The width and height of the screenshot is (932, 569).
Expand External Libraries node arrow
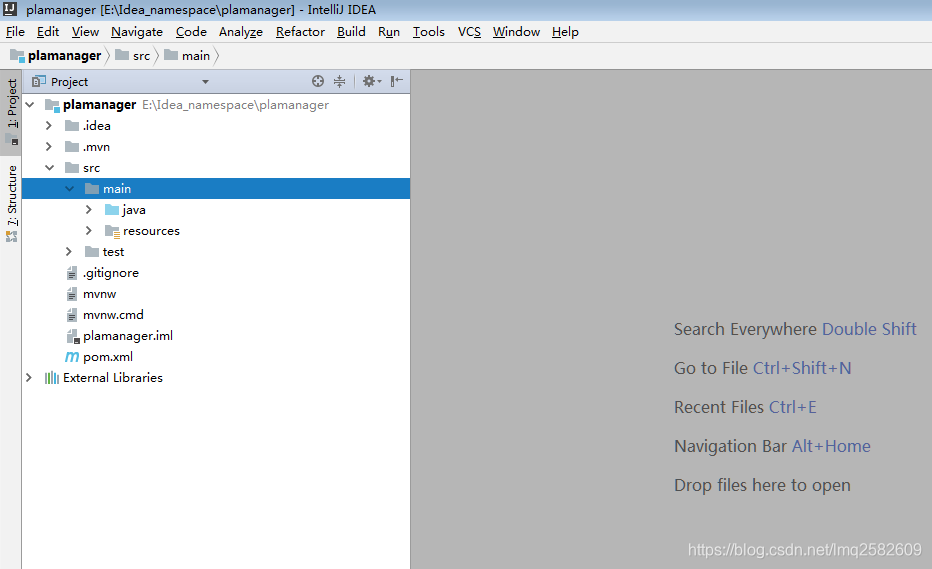point(29,378)
